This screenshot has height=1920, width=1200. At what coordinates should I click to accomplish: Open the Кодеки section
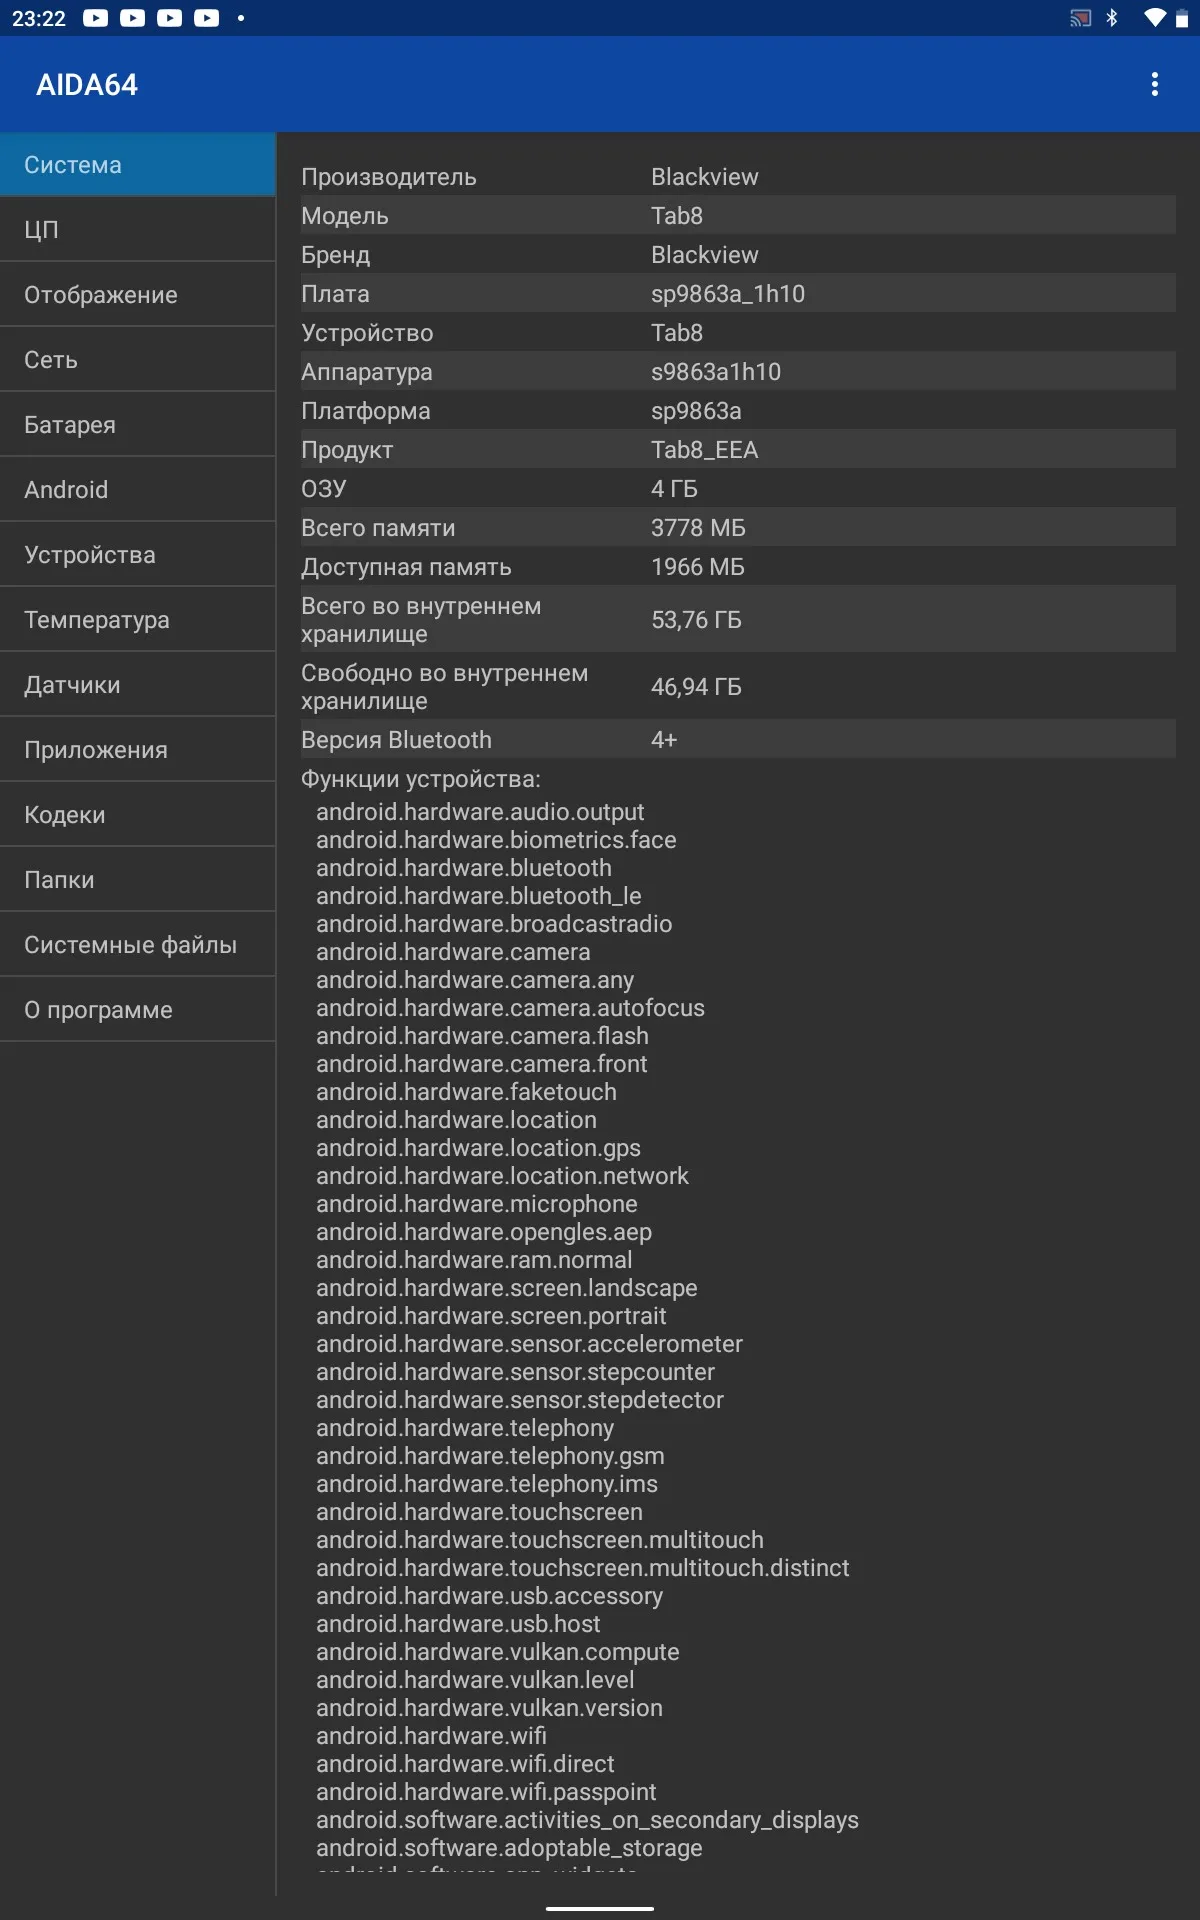pyautogui.click(x=138, y=815)
